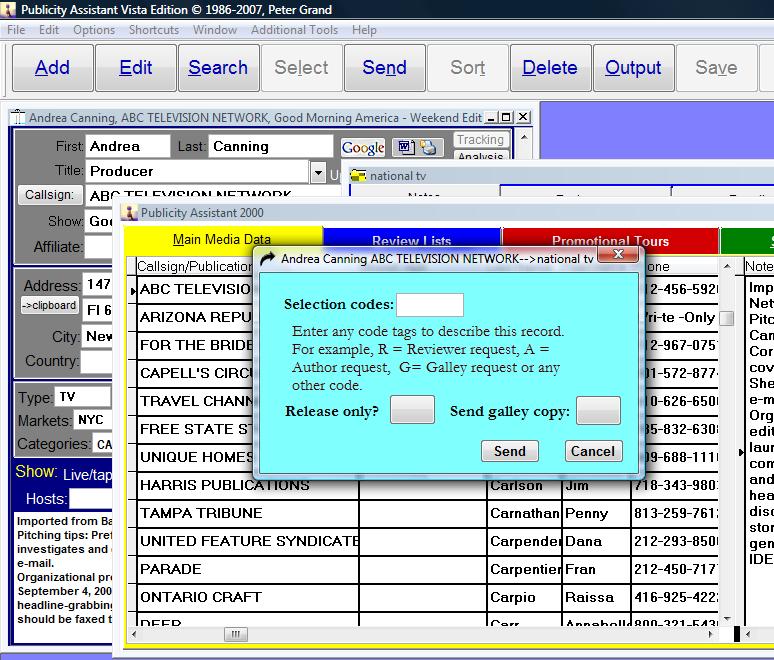Open the File menu

(16, 30)
